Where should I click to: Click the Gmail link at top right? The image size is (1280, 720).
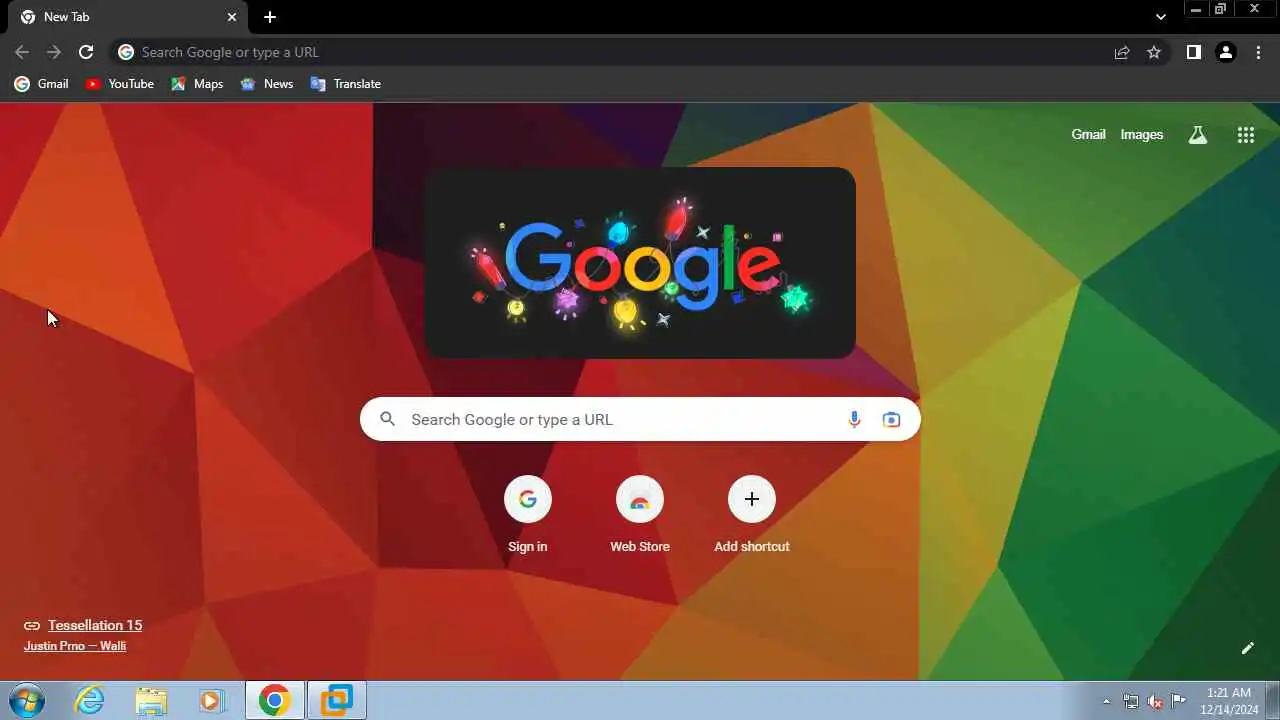click(1088, 135)
